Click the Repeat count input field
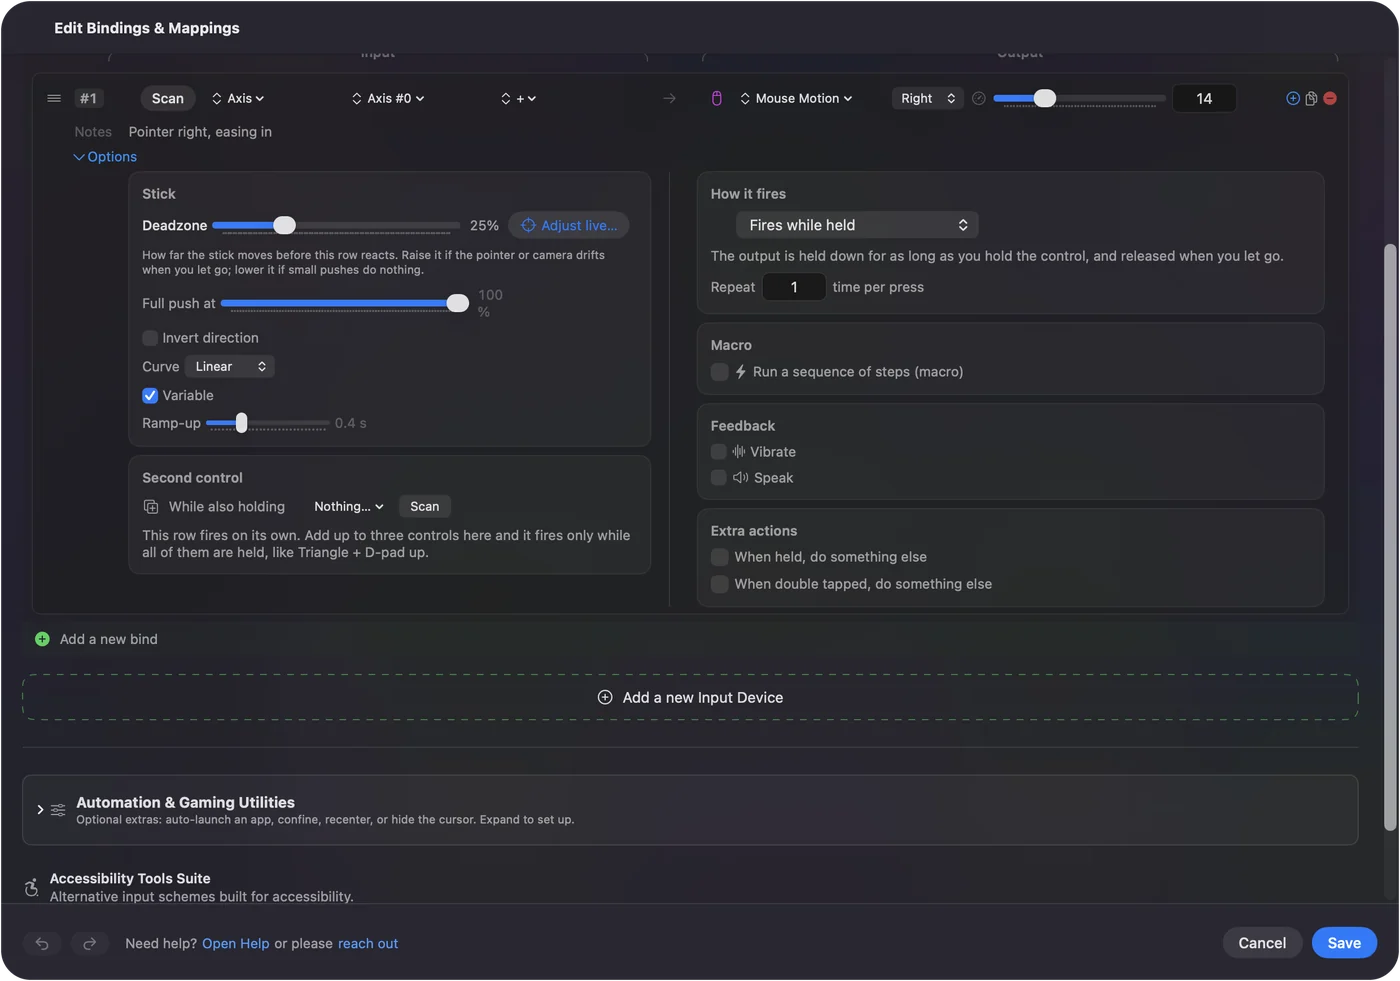 pos(794,287)
